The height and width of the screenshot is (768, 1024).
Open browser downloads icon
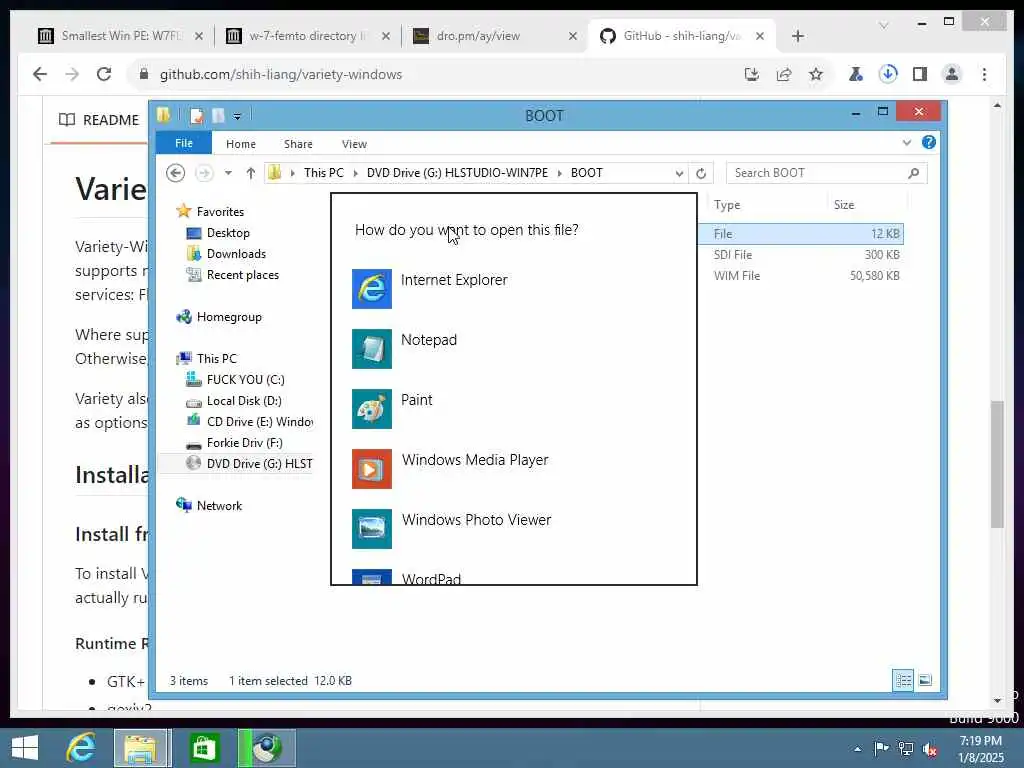(888, 74)
